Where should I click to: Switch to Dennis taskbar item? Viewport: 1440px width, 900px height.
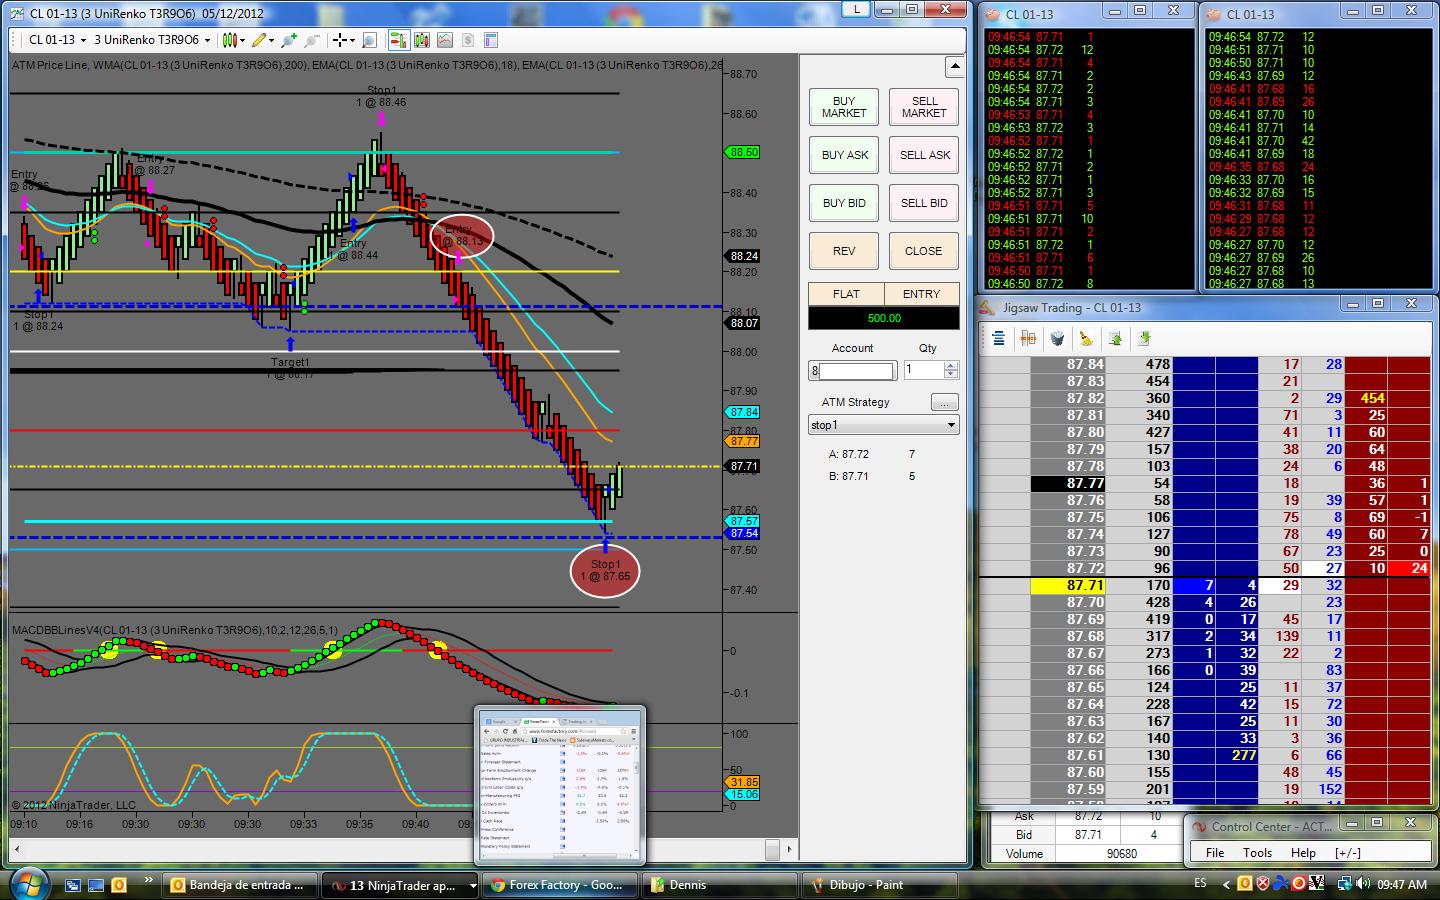pyautogui.click(x=720, y=885)
